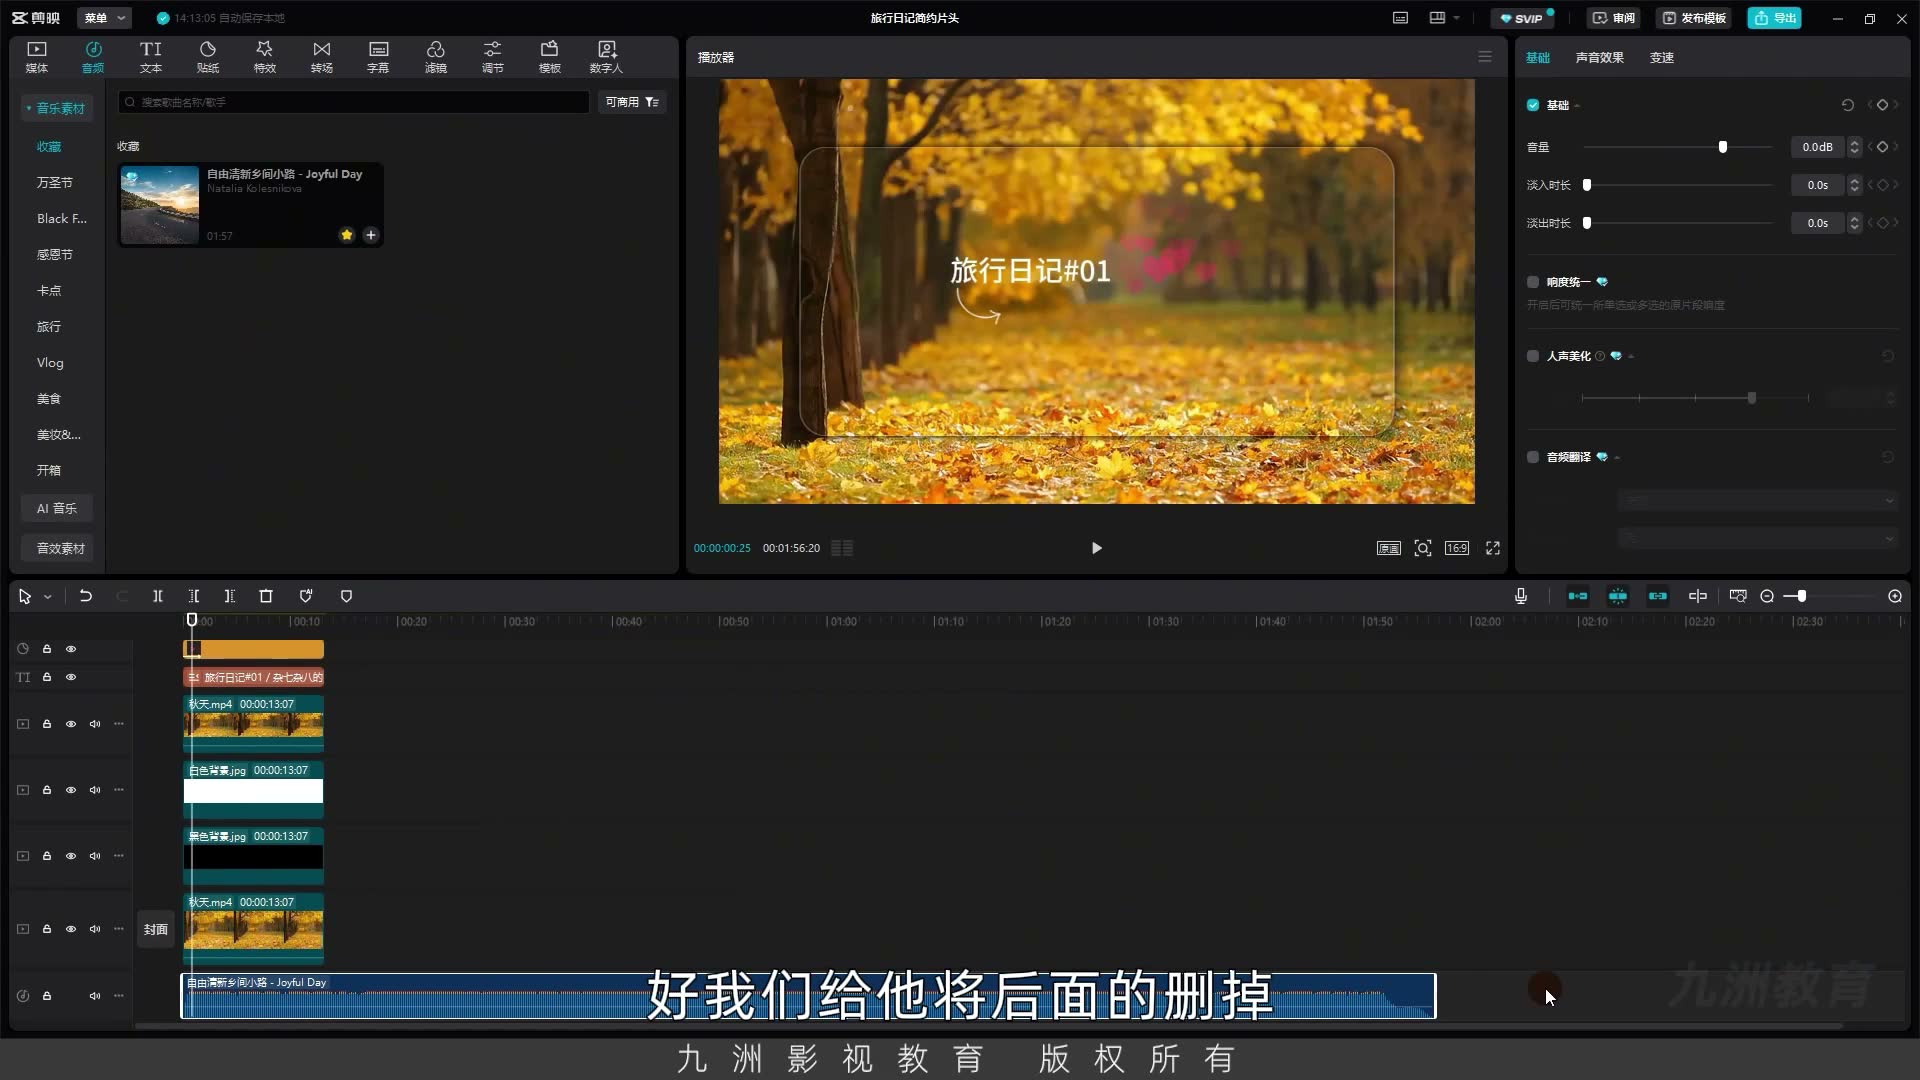Open the 可商用 filter dropdown
1920x1080 pixels.
(632, 102)
